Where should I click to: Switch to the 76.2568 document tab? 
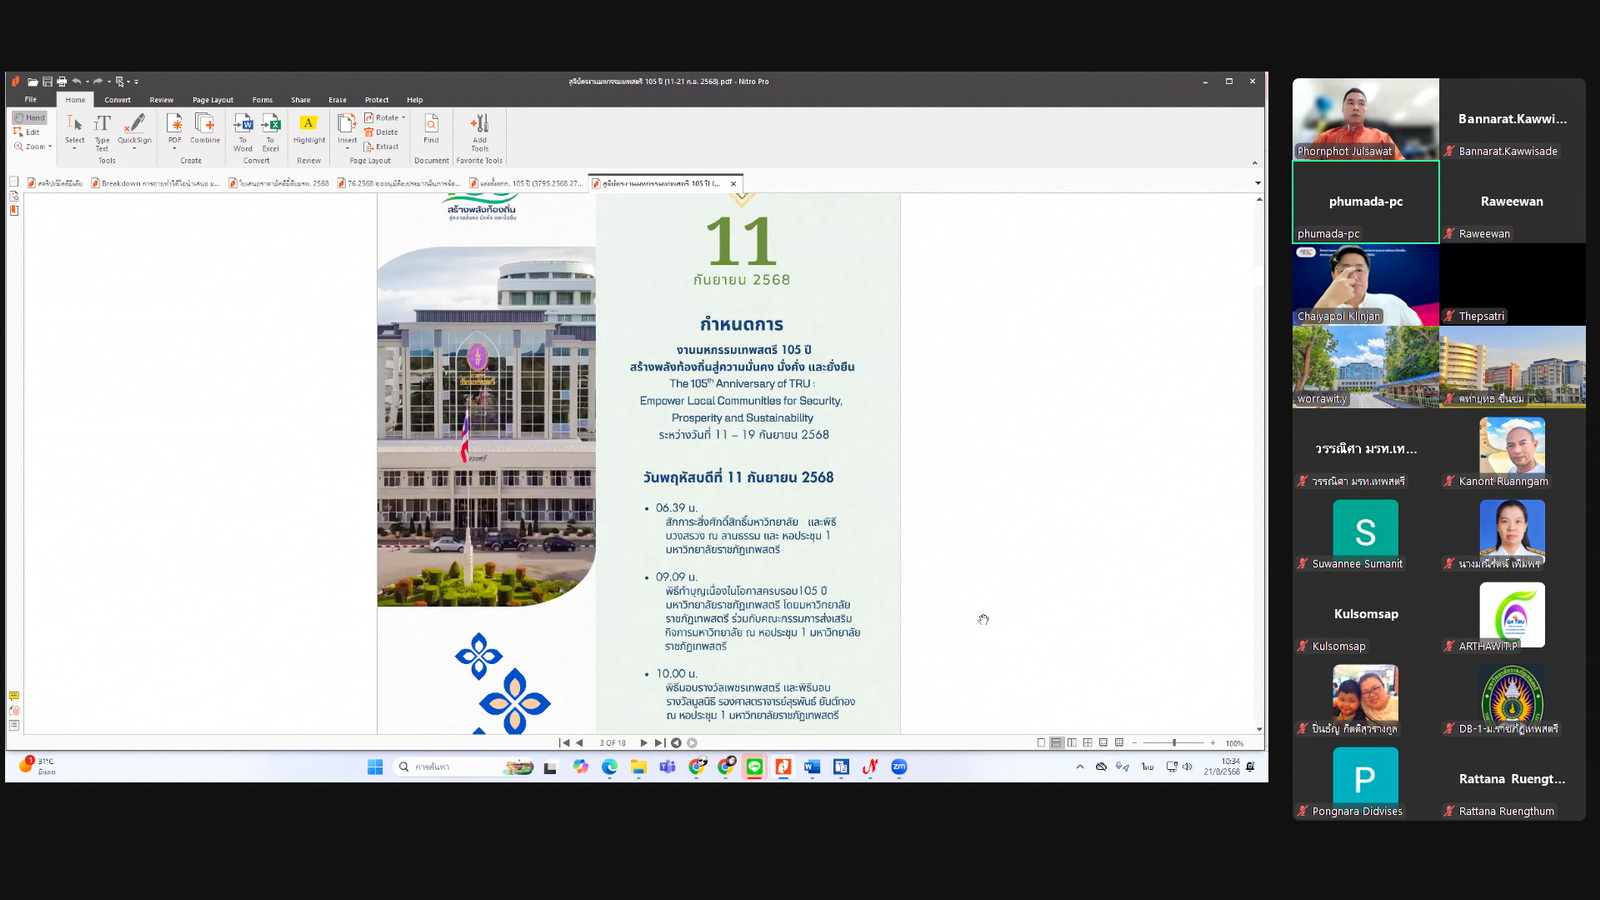(398, 183)
